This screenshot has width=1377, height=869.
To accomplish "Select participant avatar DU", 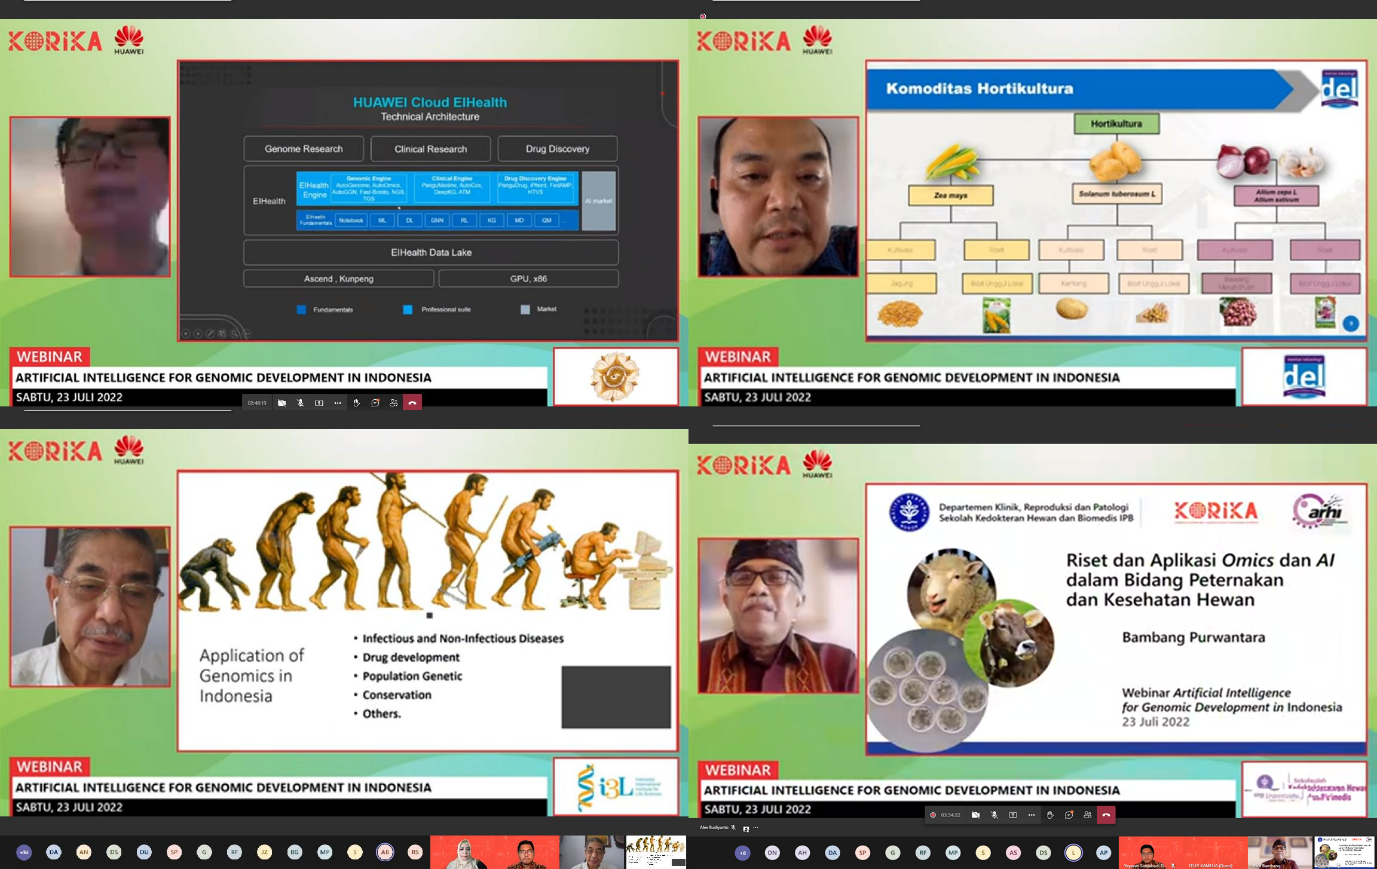I will tap(144, 852).
